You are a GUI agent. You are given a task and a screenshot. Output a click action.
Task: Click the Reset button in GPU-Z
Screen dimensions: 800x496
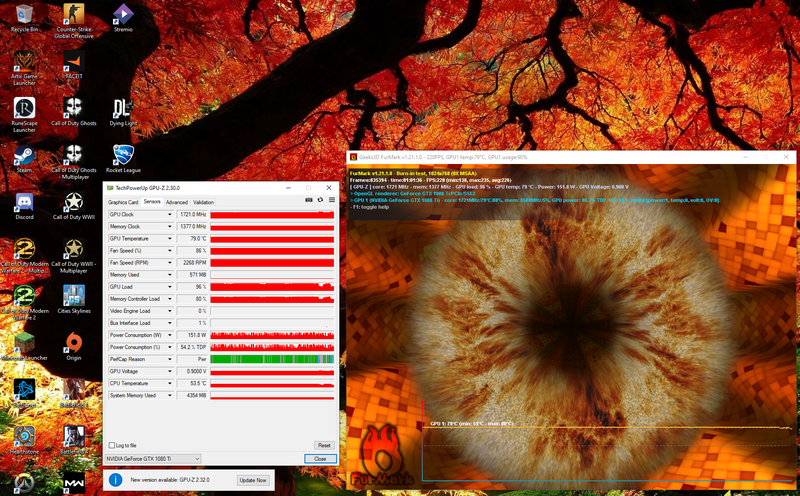324,445
